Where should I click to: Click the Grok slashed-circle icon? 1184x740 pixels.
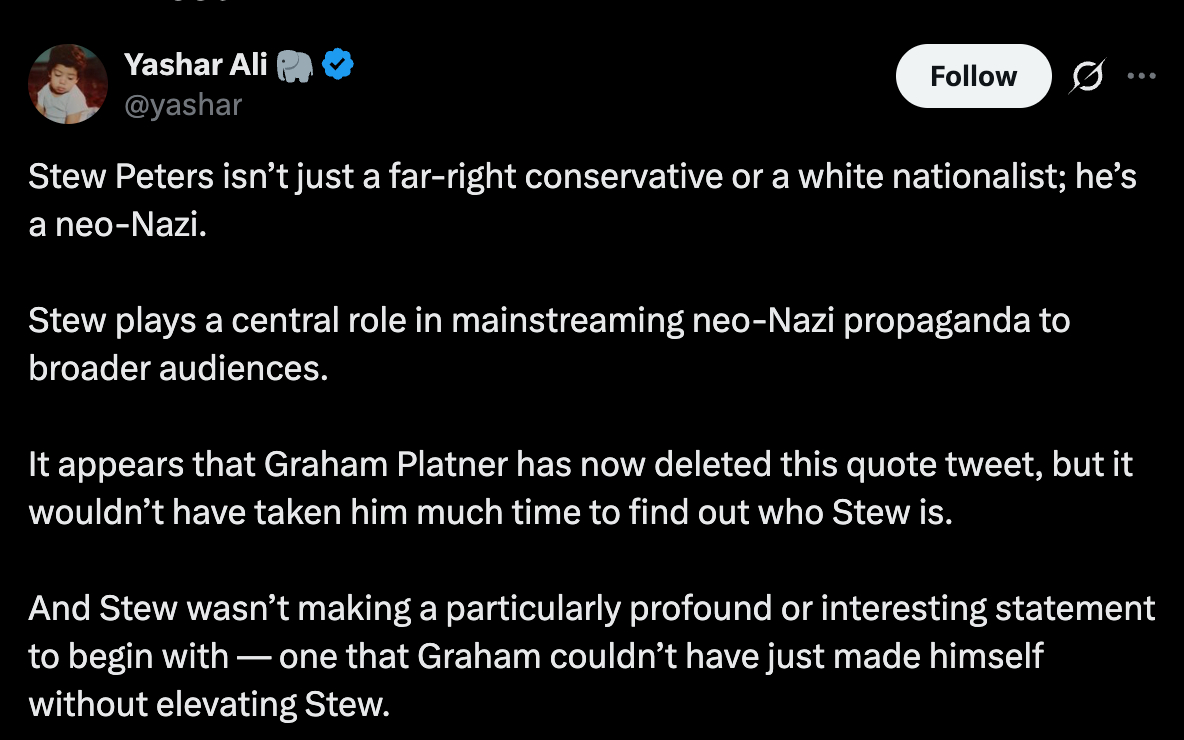[1089, 76]
